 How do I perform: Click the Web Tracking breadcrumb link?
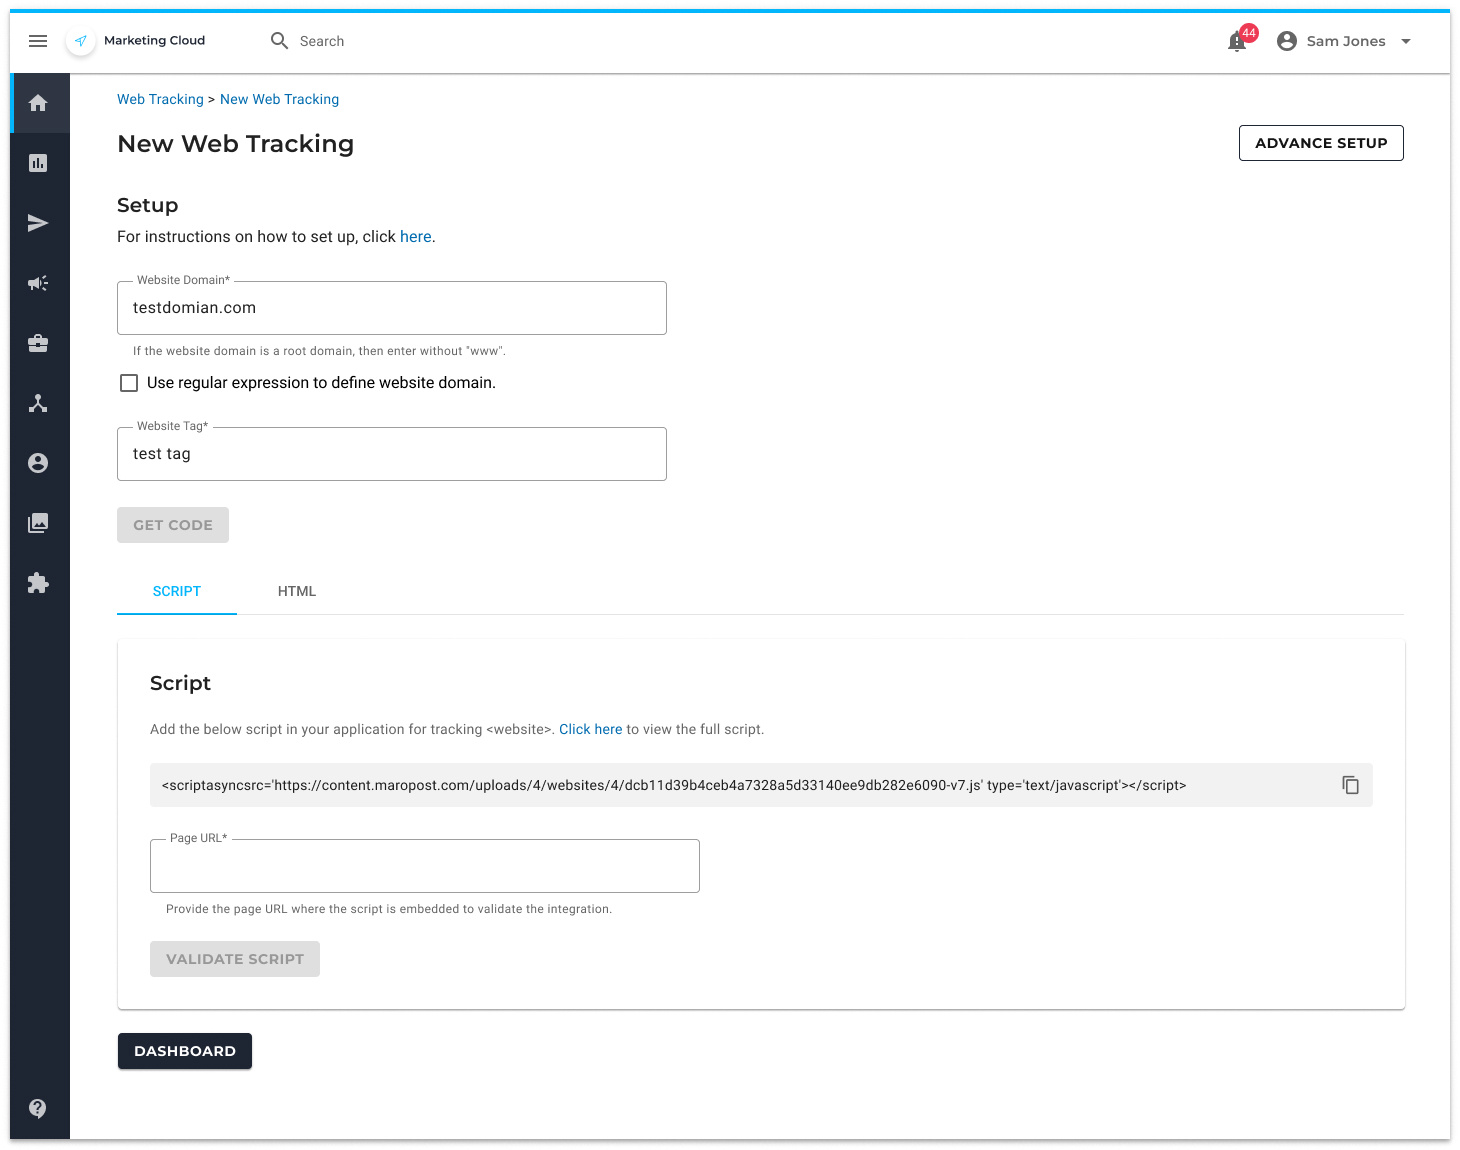click(x=160, y=99)
